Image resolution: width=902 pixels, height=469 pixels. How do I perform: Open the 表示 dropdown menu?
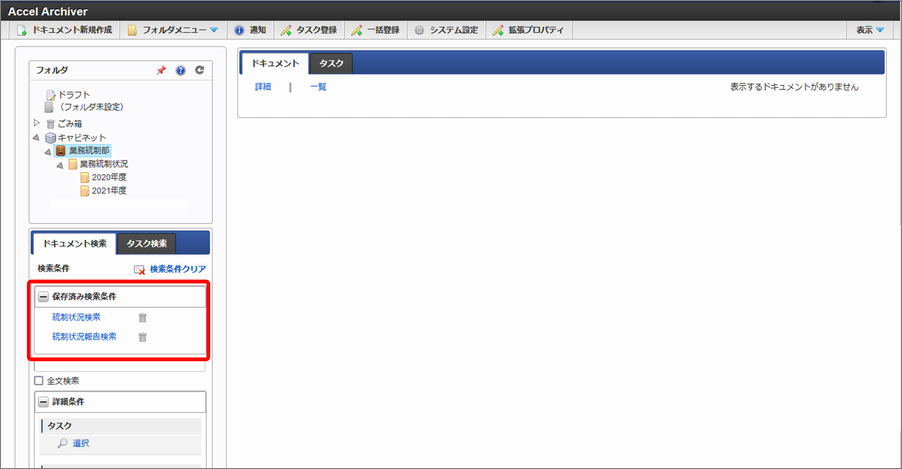pyautogui.click(x=870, y=30)
